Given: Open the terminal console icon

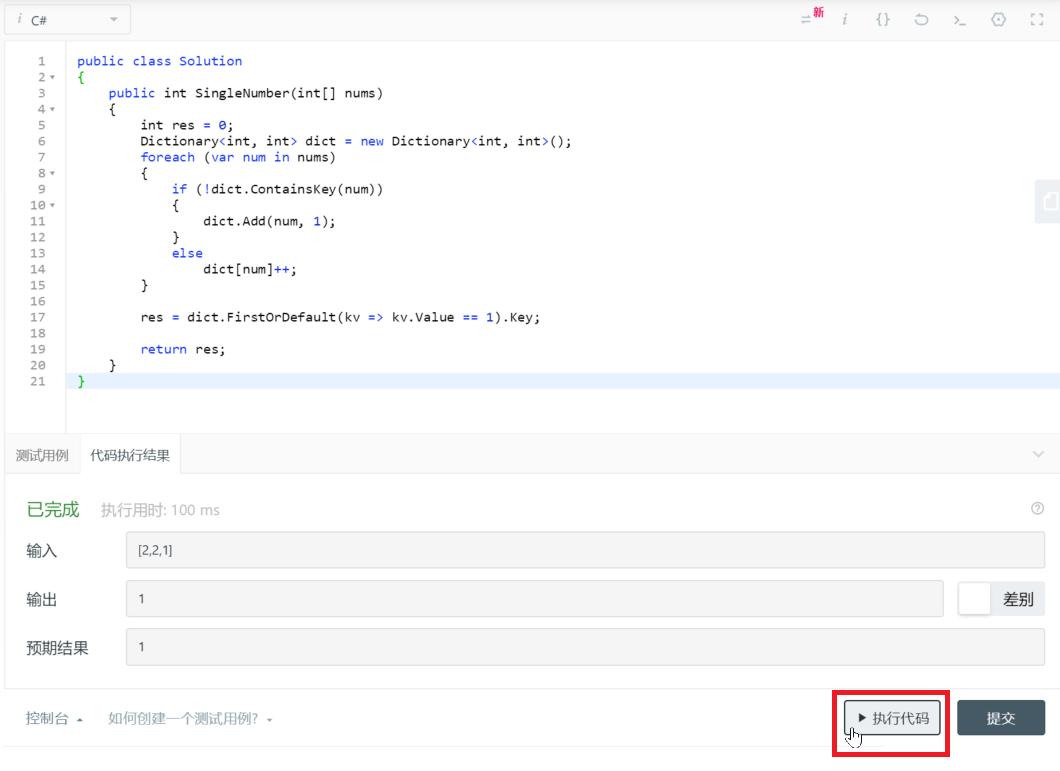Looking at the screenshot, I should pyautogui.click(x=961, y=19).
